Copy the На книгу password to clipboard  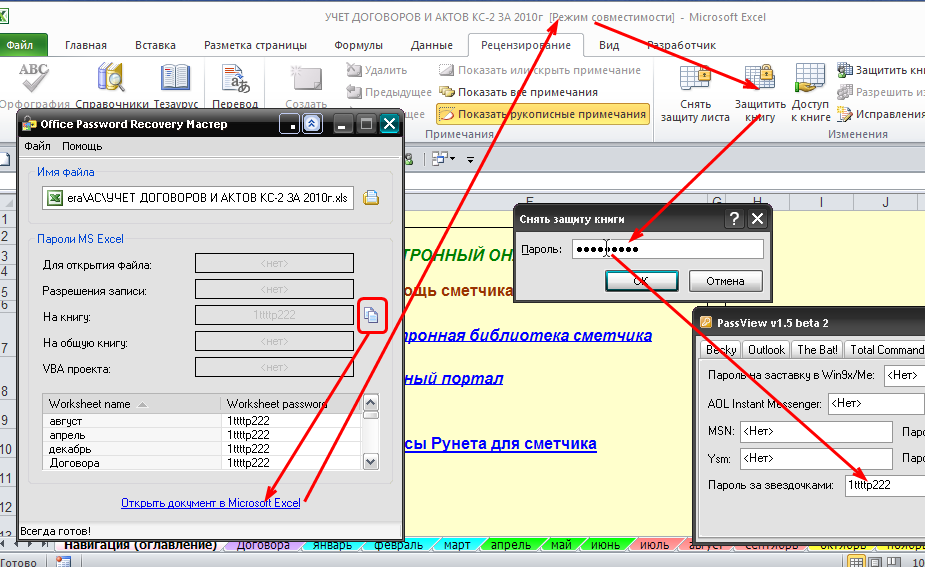(371, 315)
